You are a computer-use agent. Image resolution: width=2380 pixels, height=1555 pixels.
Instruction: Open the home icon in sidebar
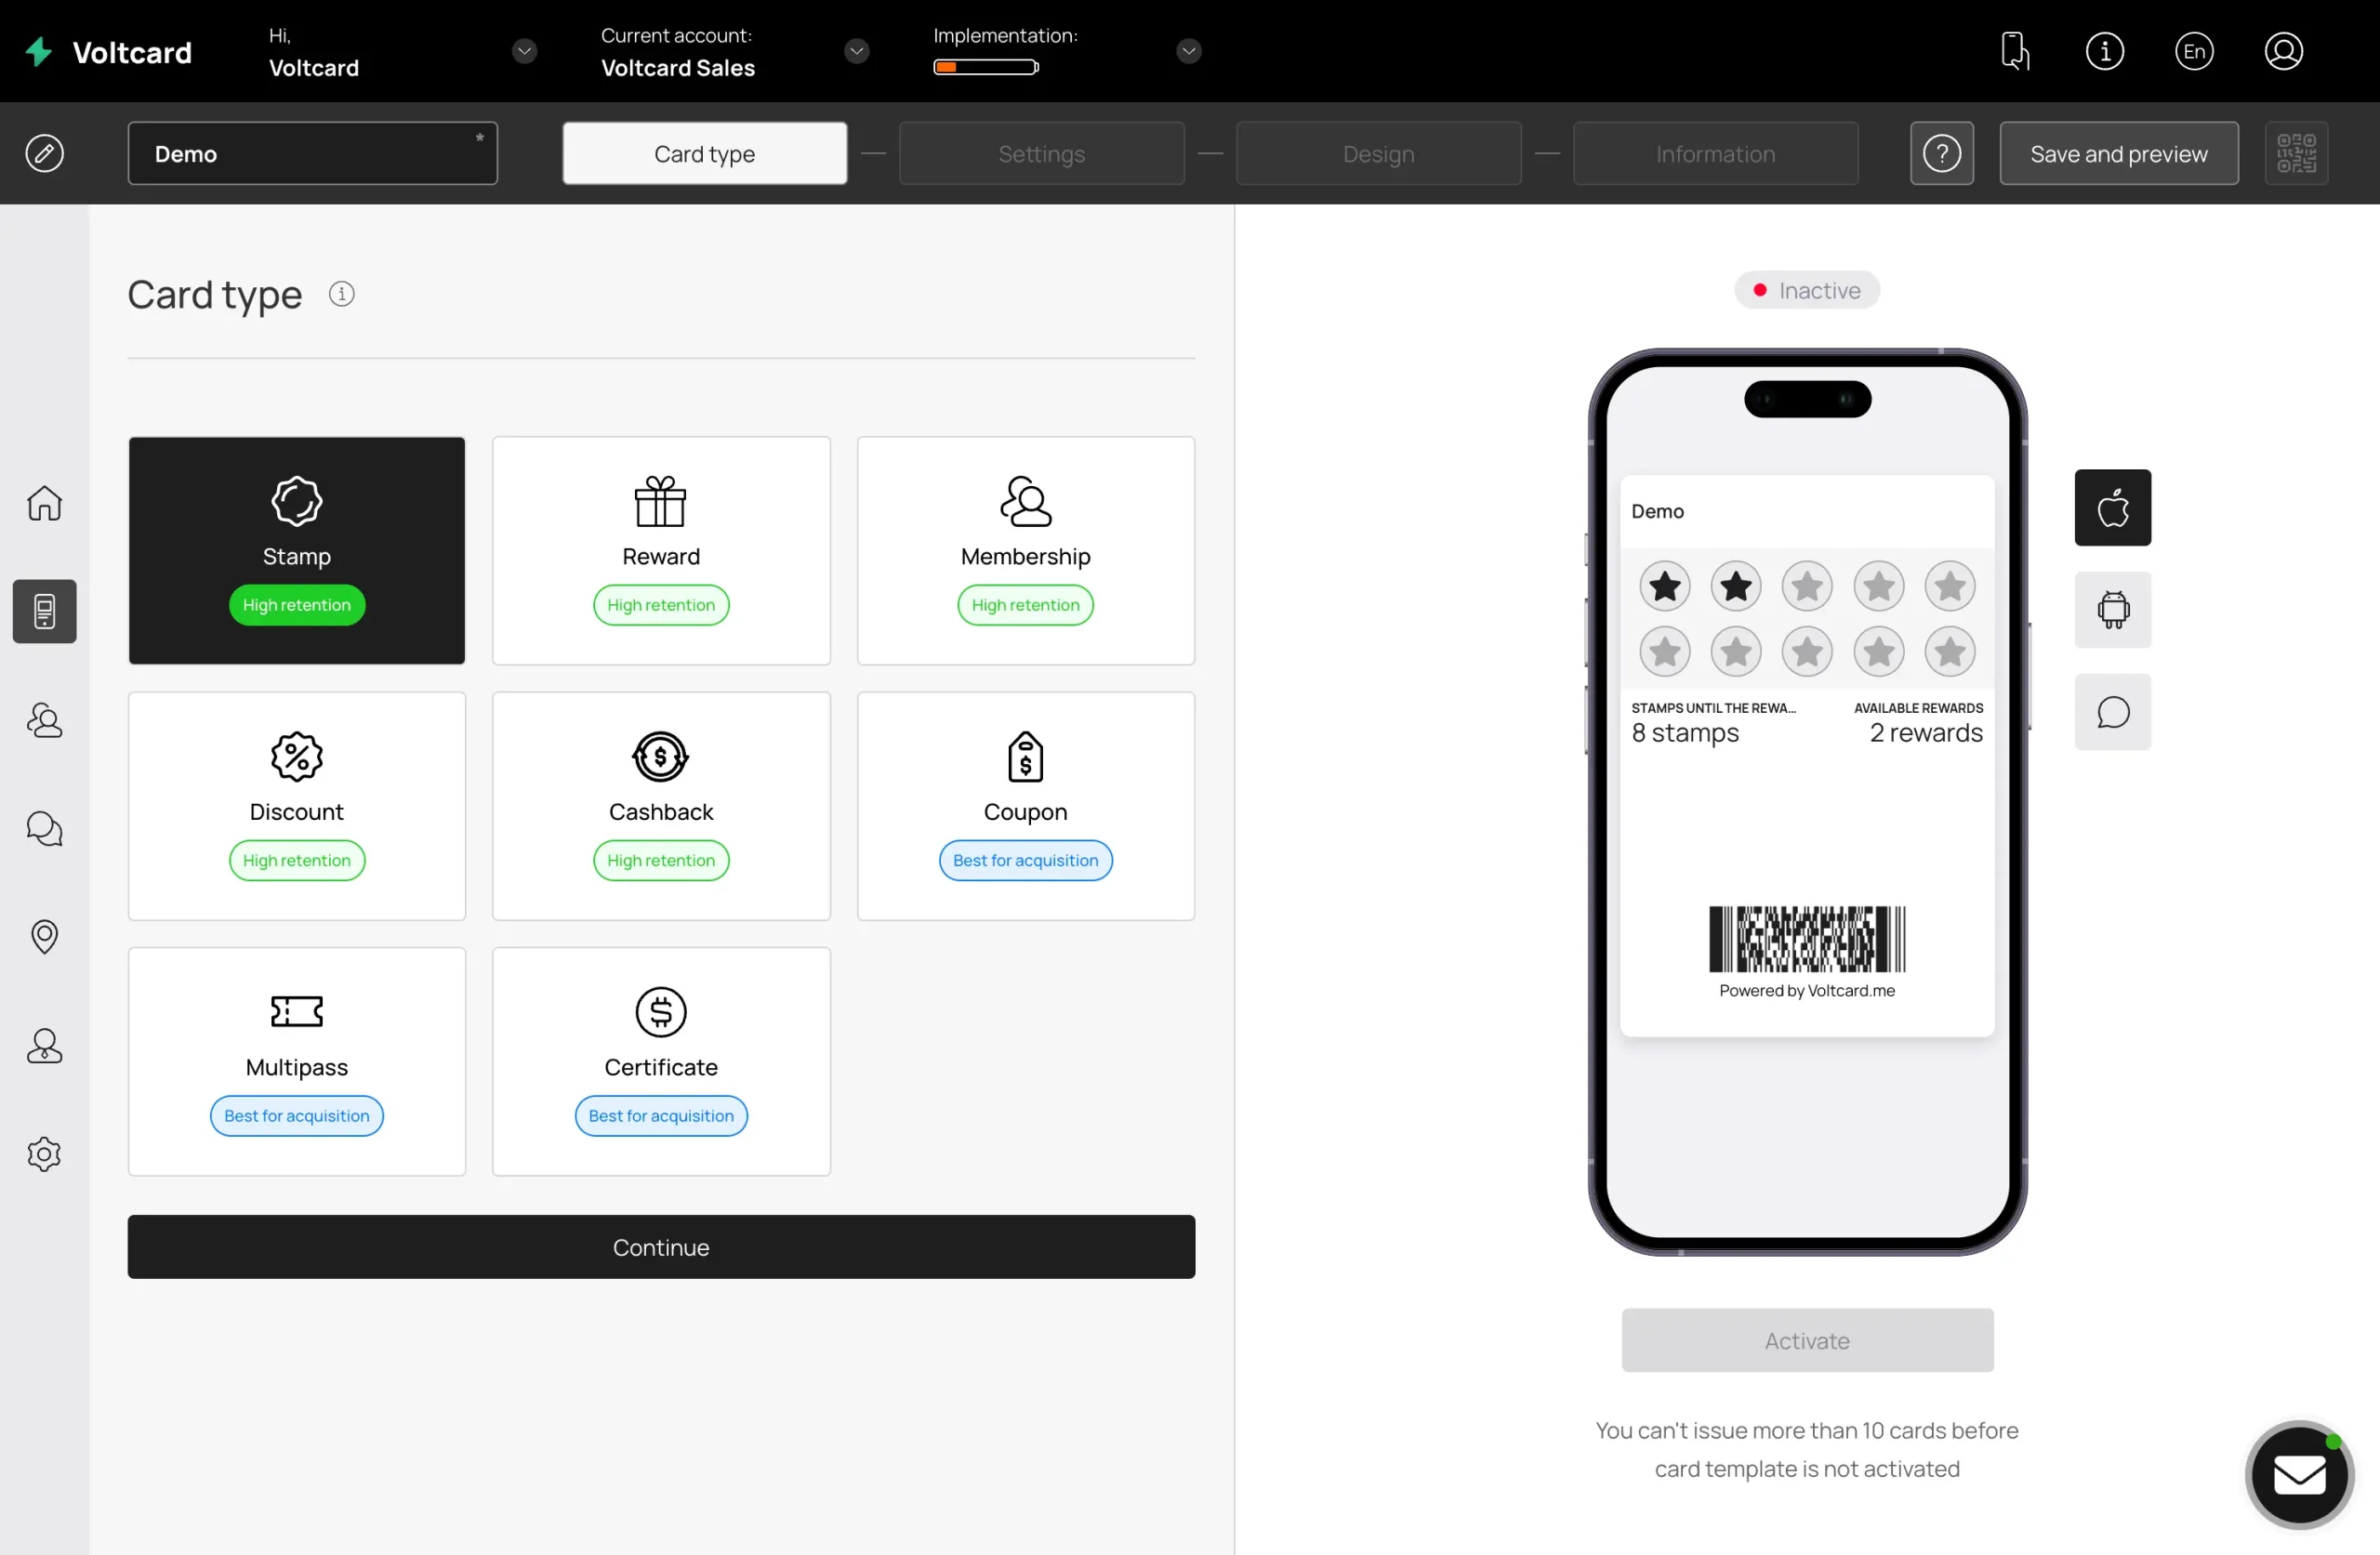[44, 503]
